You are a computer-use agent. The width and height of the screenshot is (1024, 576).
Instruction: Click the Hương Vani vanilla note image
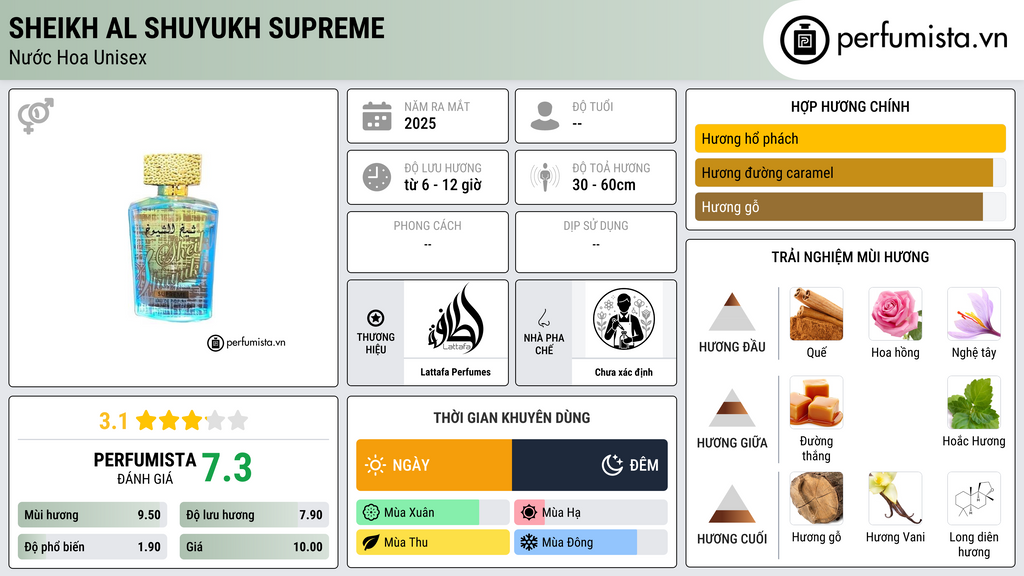(895, 499)
